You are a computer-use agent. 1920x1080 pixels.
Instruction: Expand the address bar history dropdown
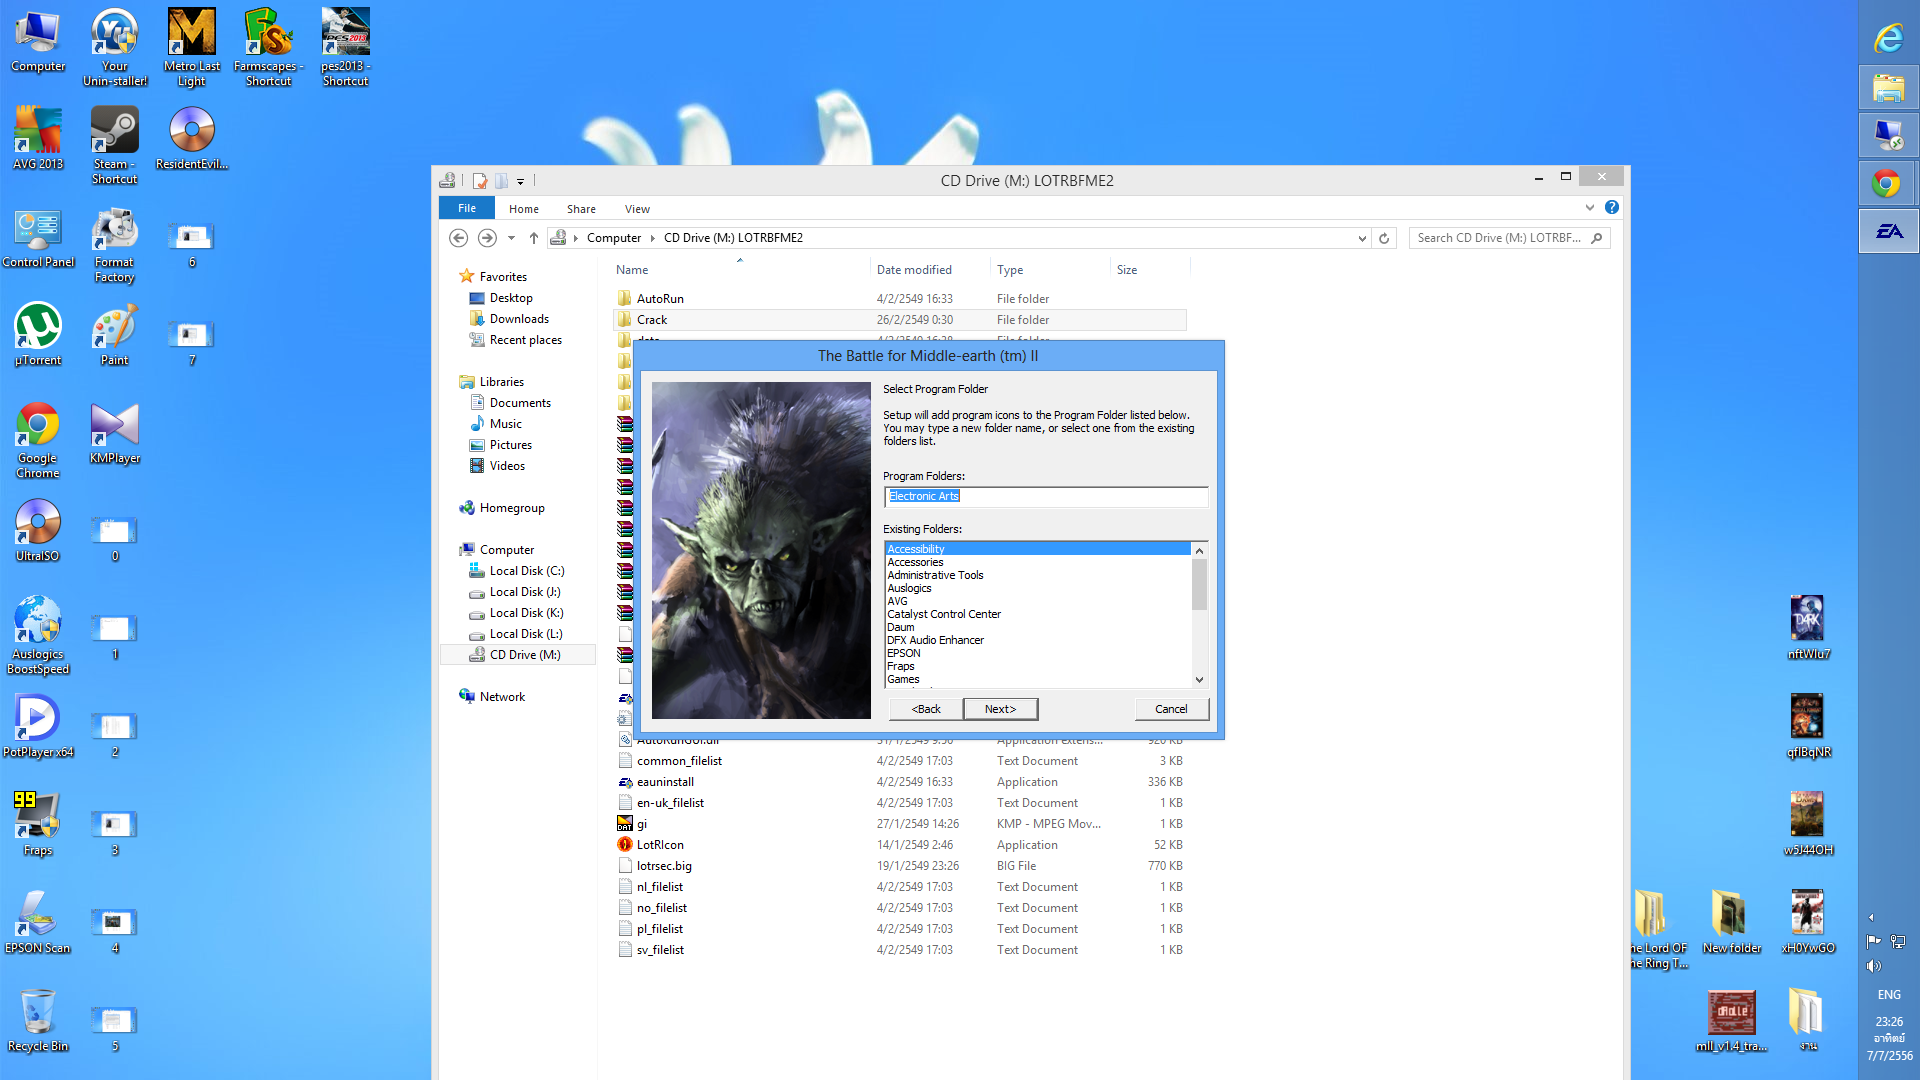(1362, 238)
